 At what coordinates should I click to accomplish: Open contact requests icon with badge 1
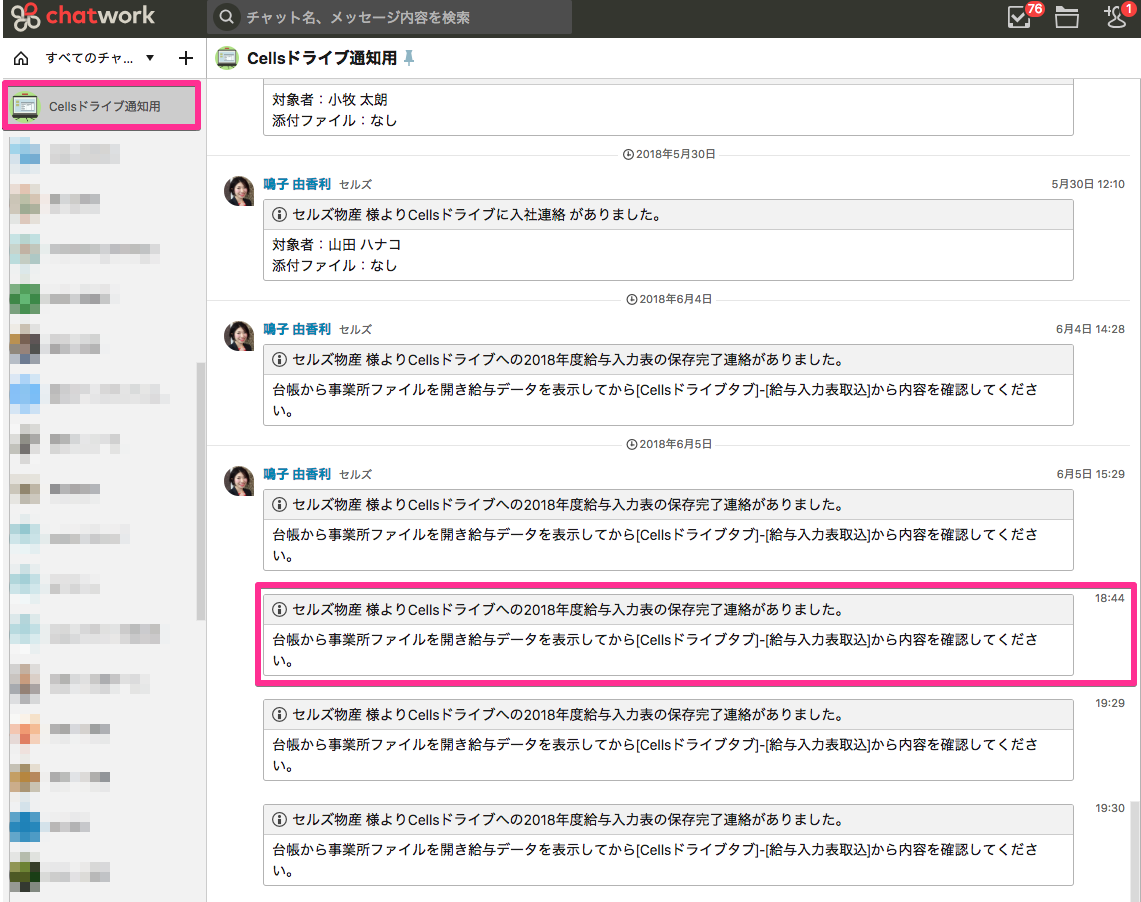pos(1115,16)
